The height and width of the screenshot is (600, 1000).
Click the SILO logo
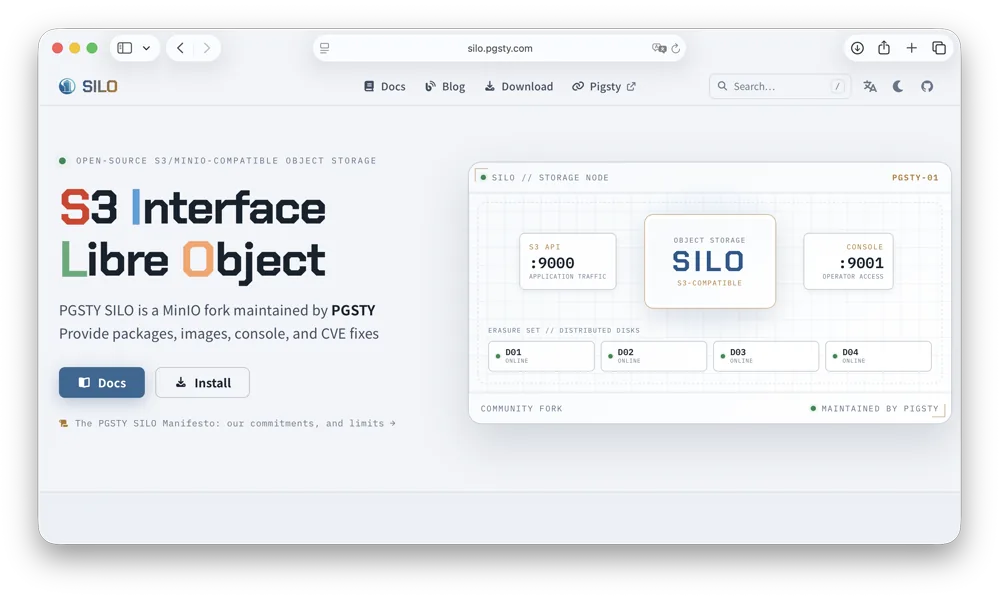pyautogui.click(x=88, y=86)
